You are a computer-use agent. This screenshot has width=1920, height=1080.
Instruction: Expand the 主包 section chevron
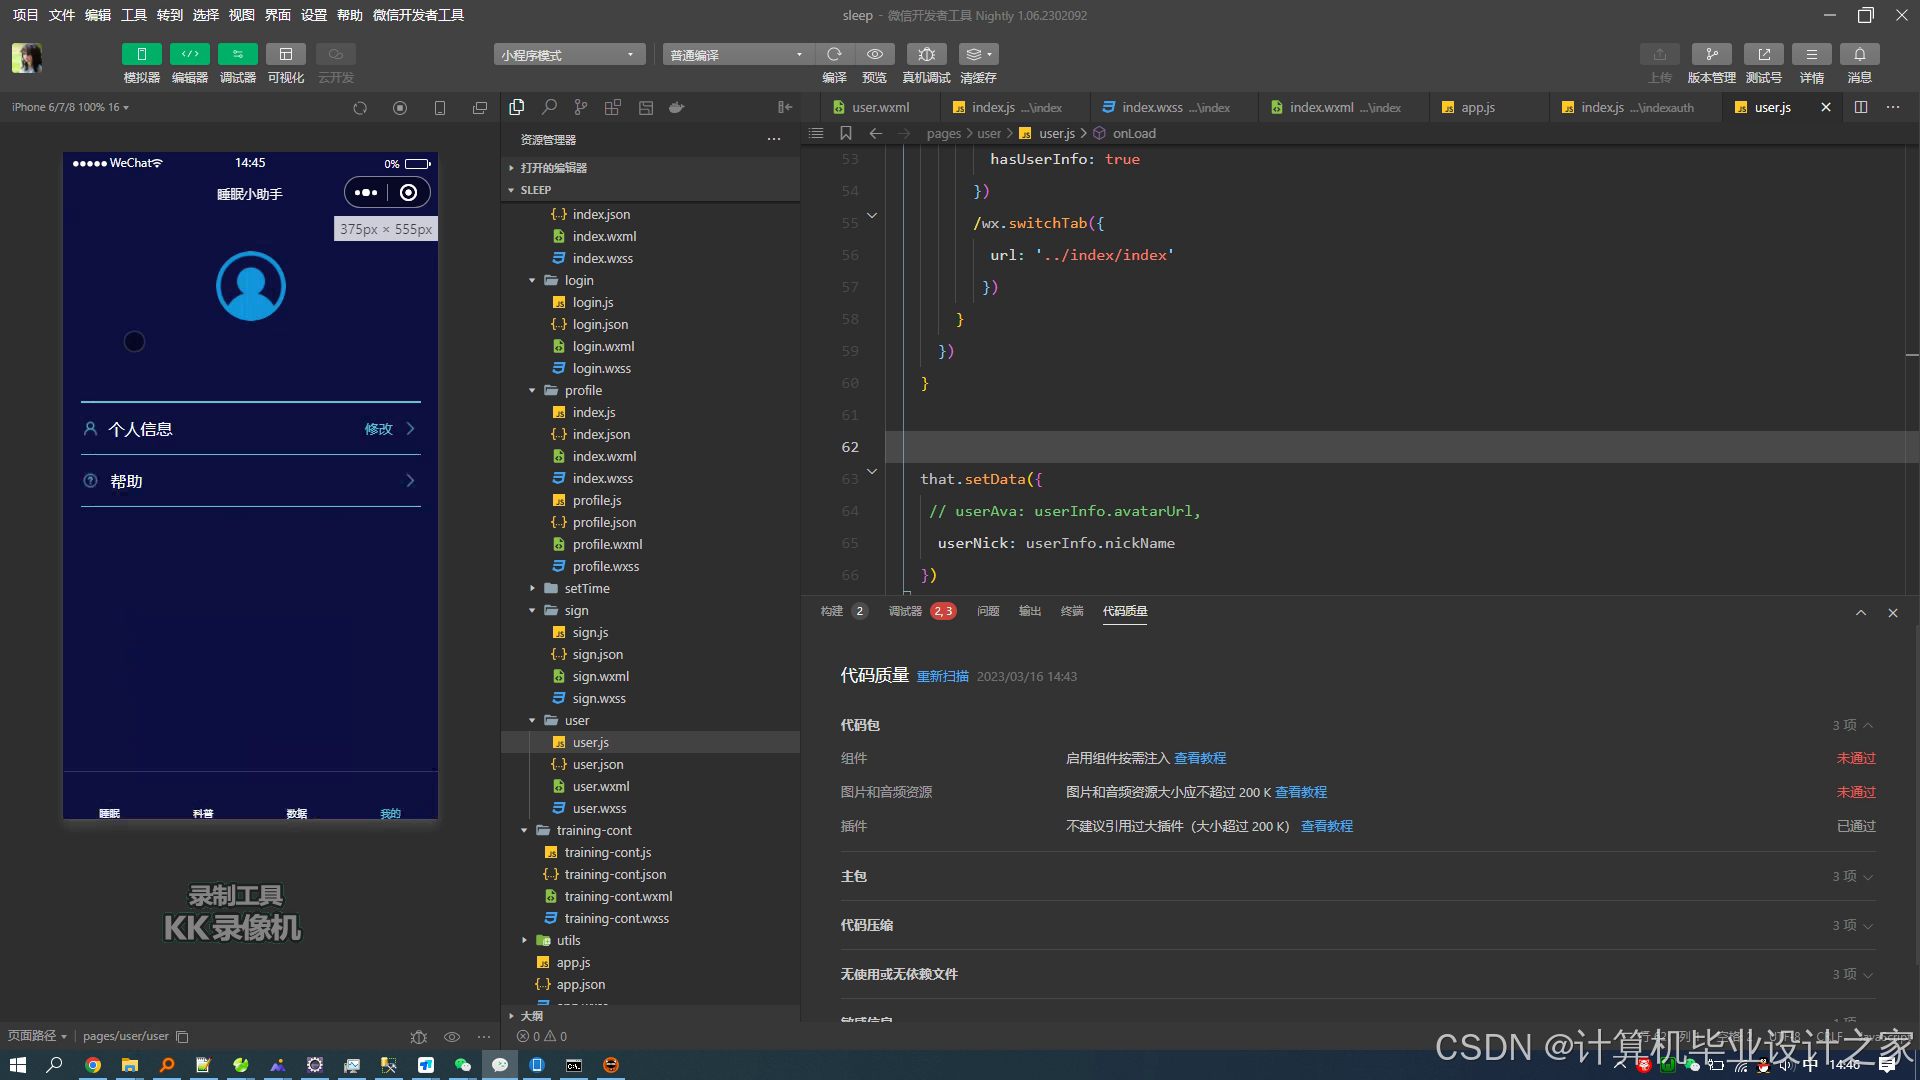tap(1868, 877)
